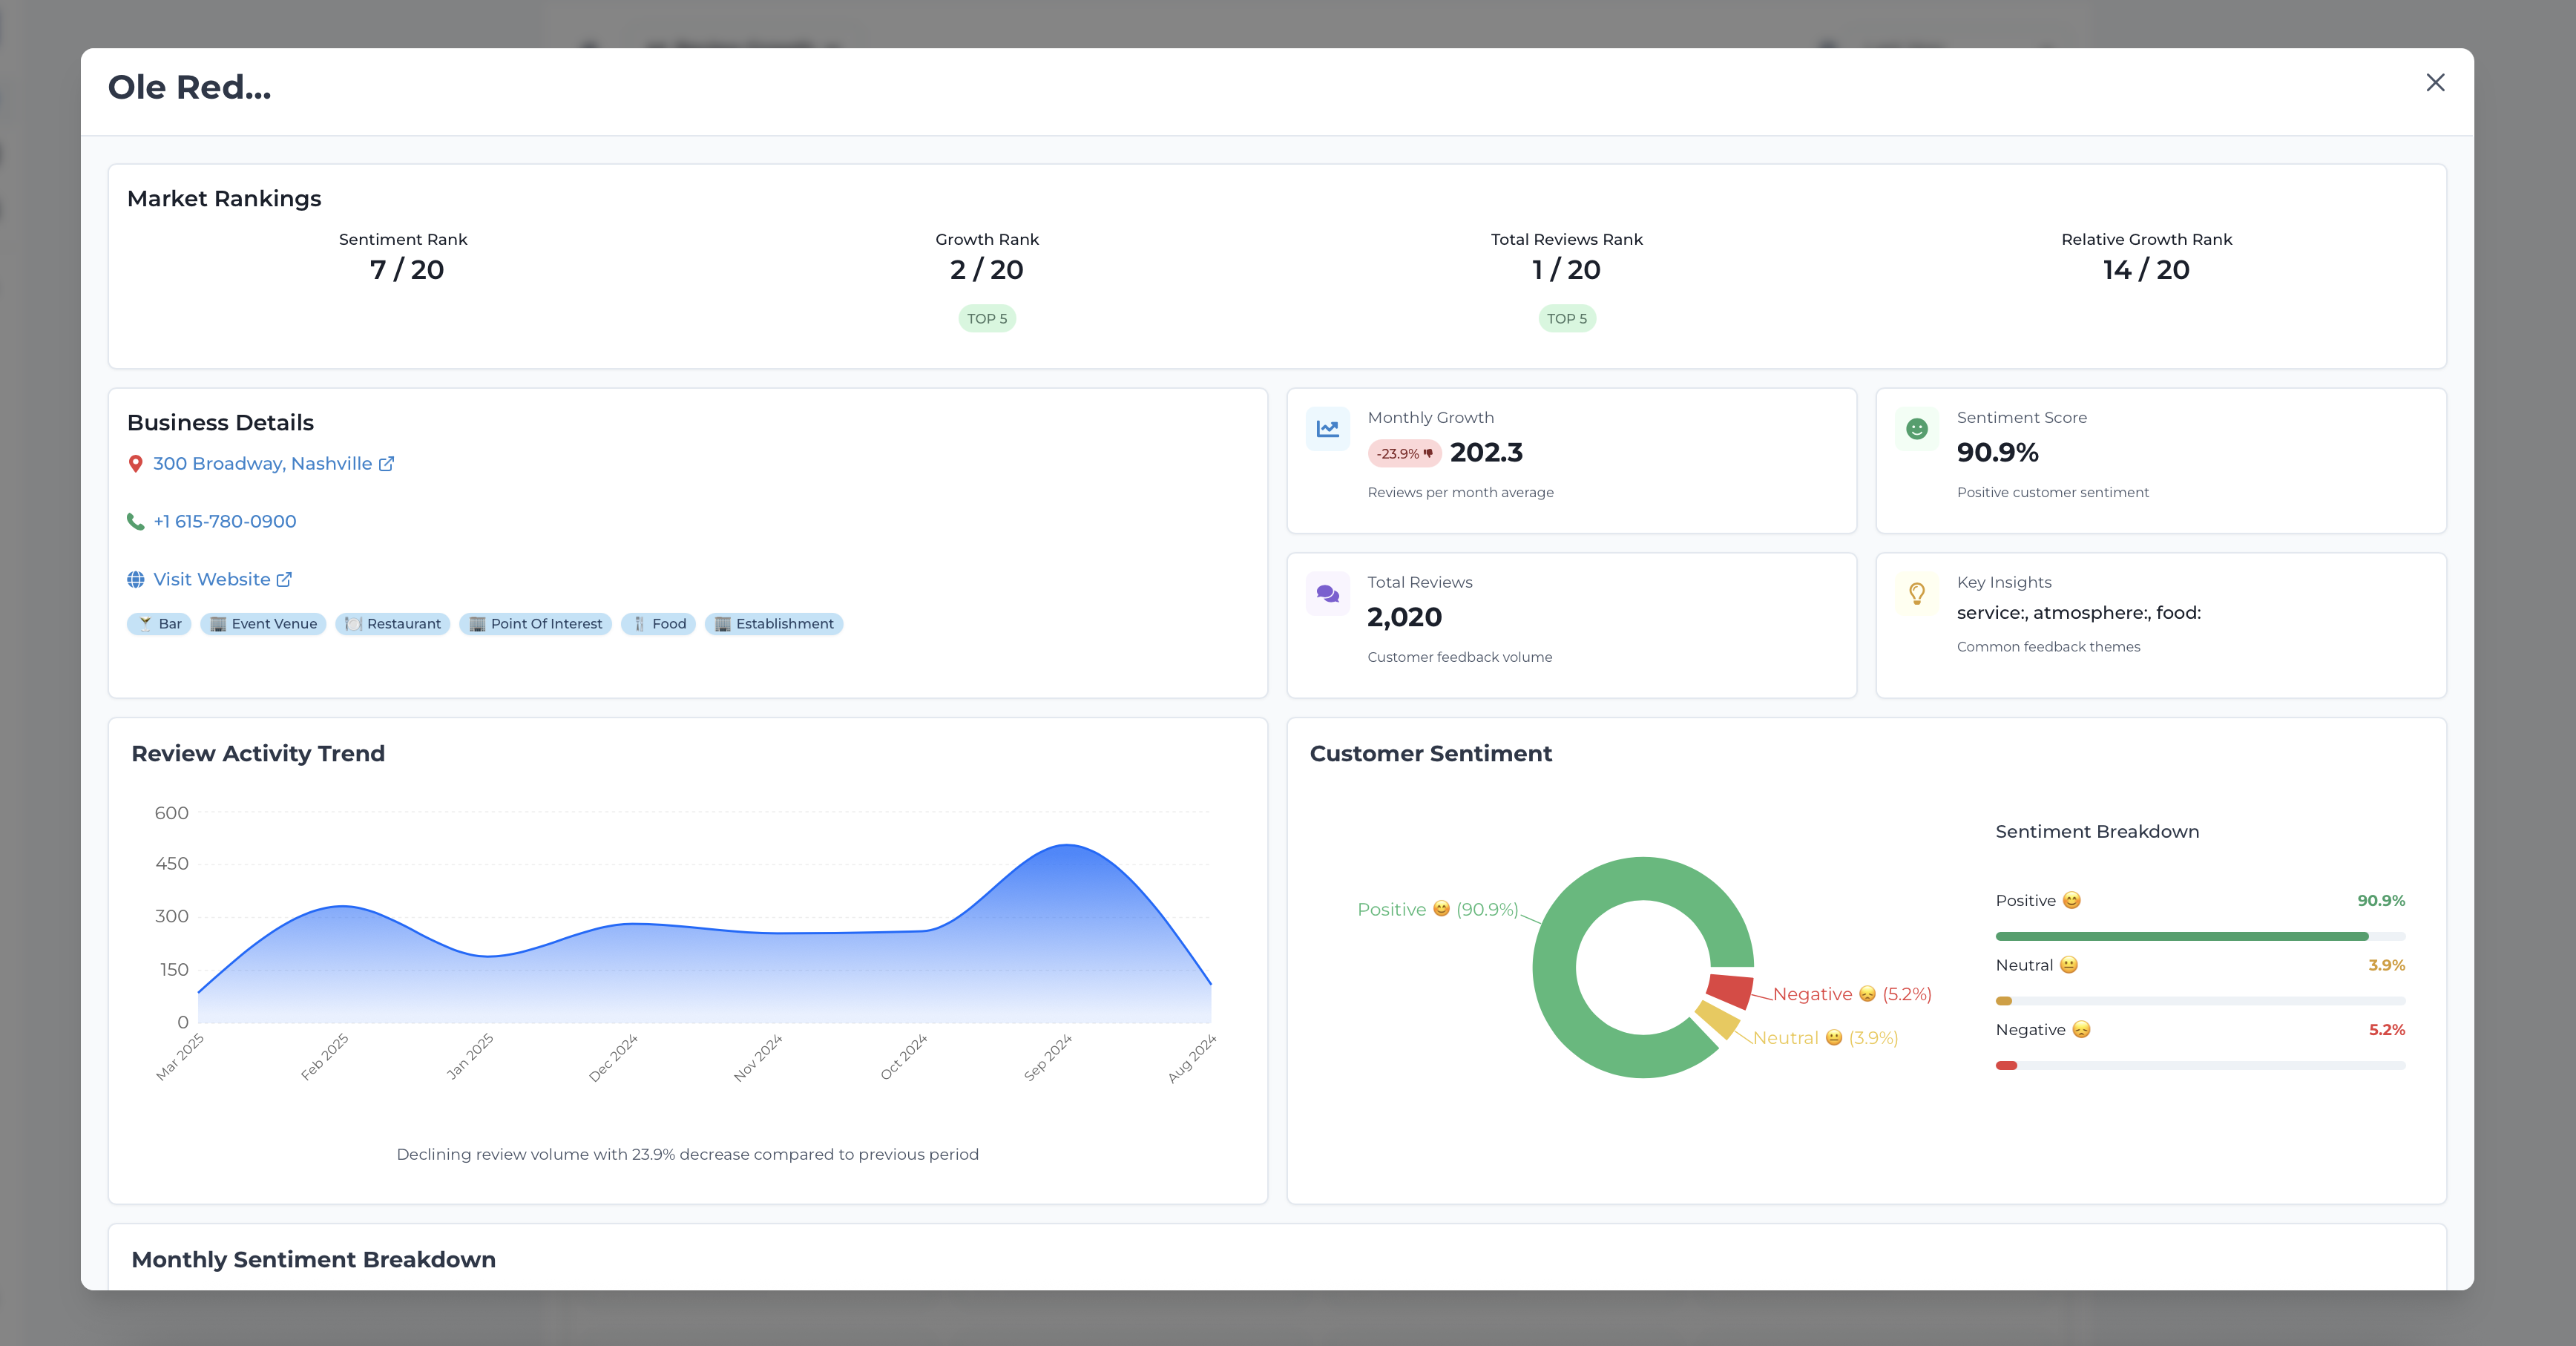Click the Growth Rank 2 / 20 value

[987, 270]
